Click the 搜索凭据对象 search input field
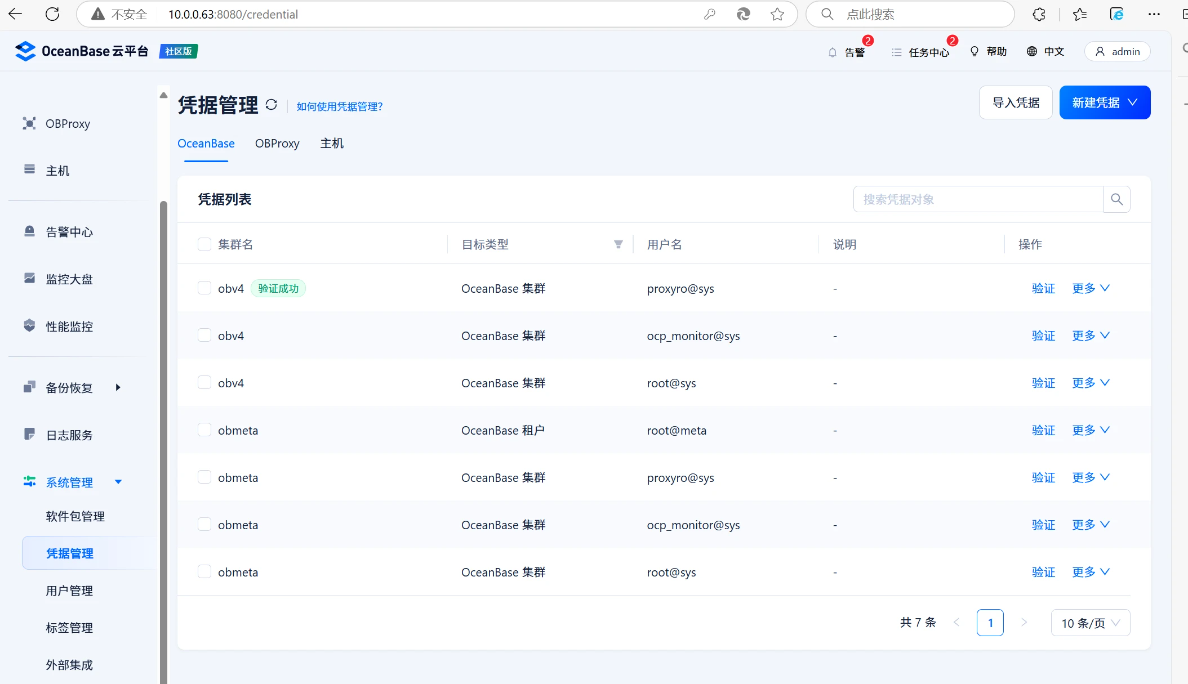Image resolution: width=1188 pixels, height=684 pixels. click(977, 199)
